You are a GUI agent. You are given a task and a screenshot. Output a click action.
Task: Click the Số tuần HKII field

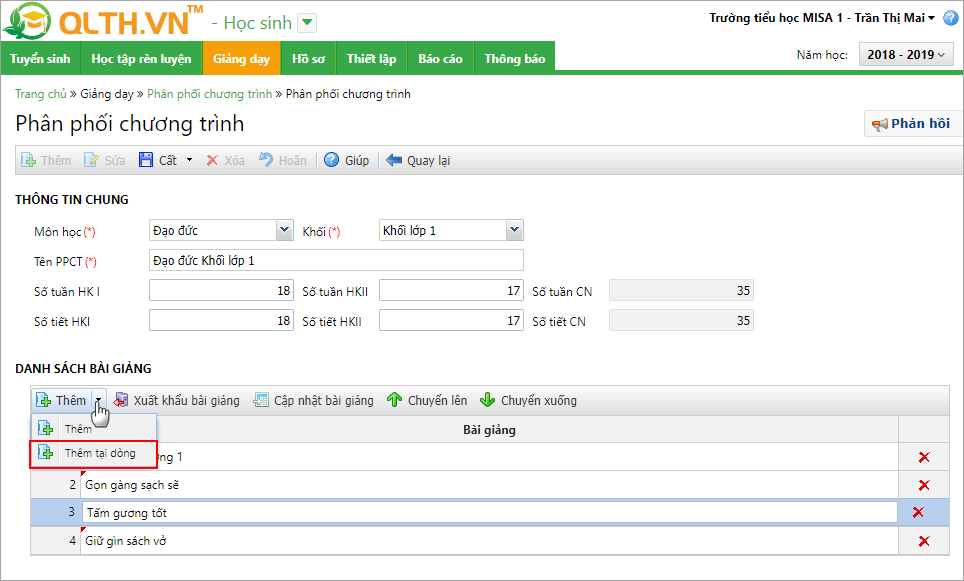(x=451, y=290)
